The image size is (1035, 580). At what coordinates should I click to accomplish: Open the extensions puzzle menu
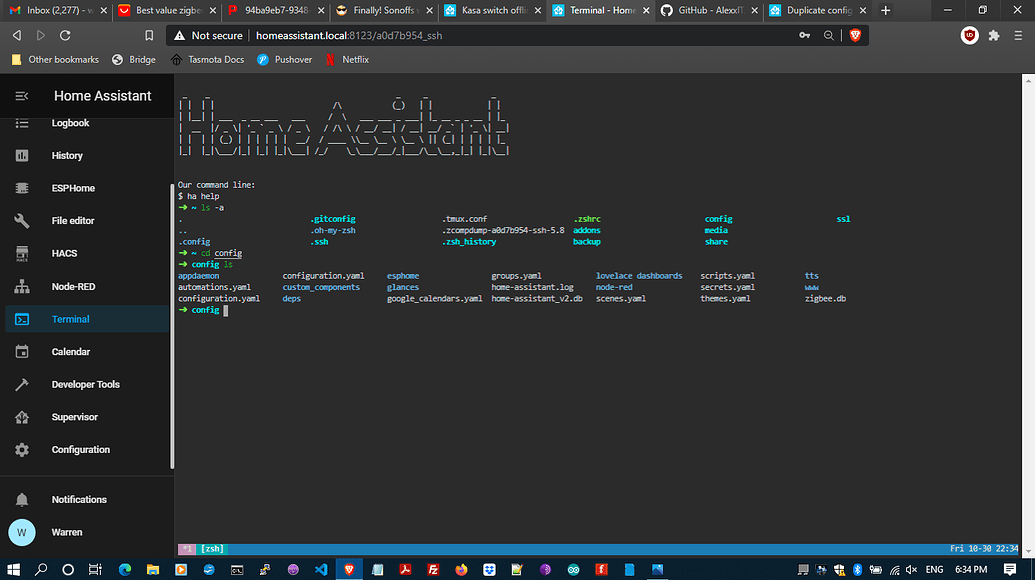[x=994, y=36]
